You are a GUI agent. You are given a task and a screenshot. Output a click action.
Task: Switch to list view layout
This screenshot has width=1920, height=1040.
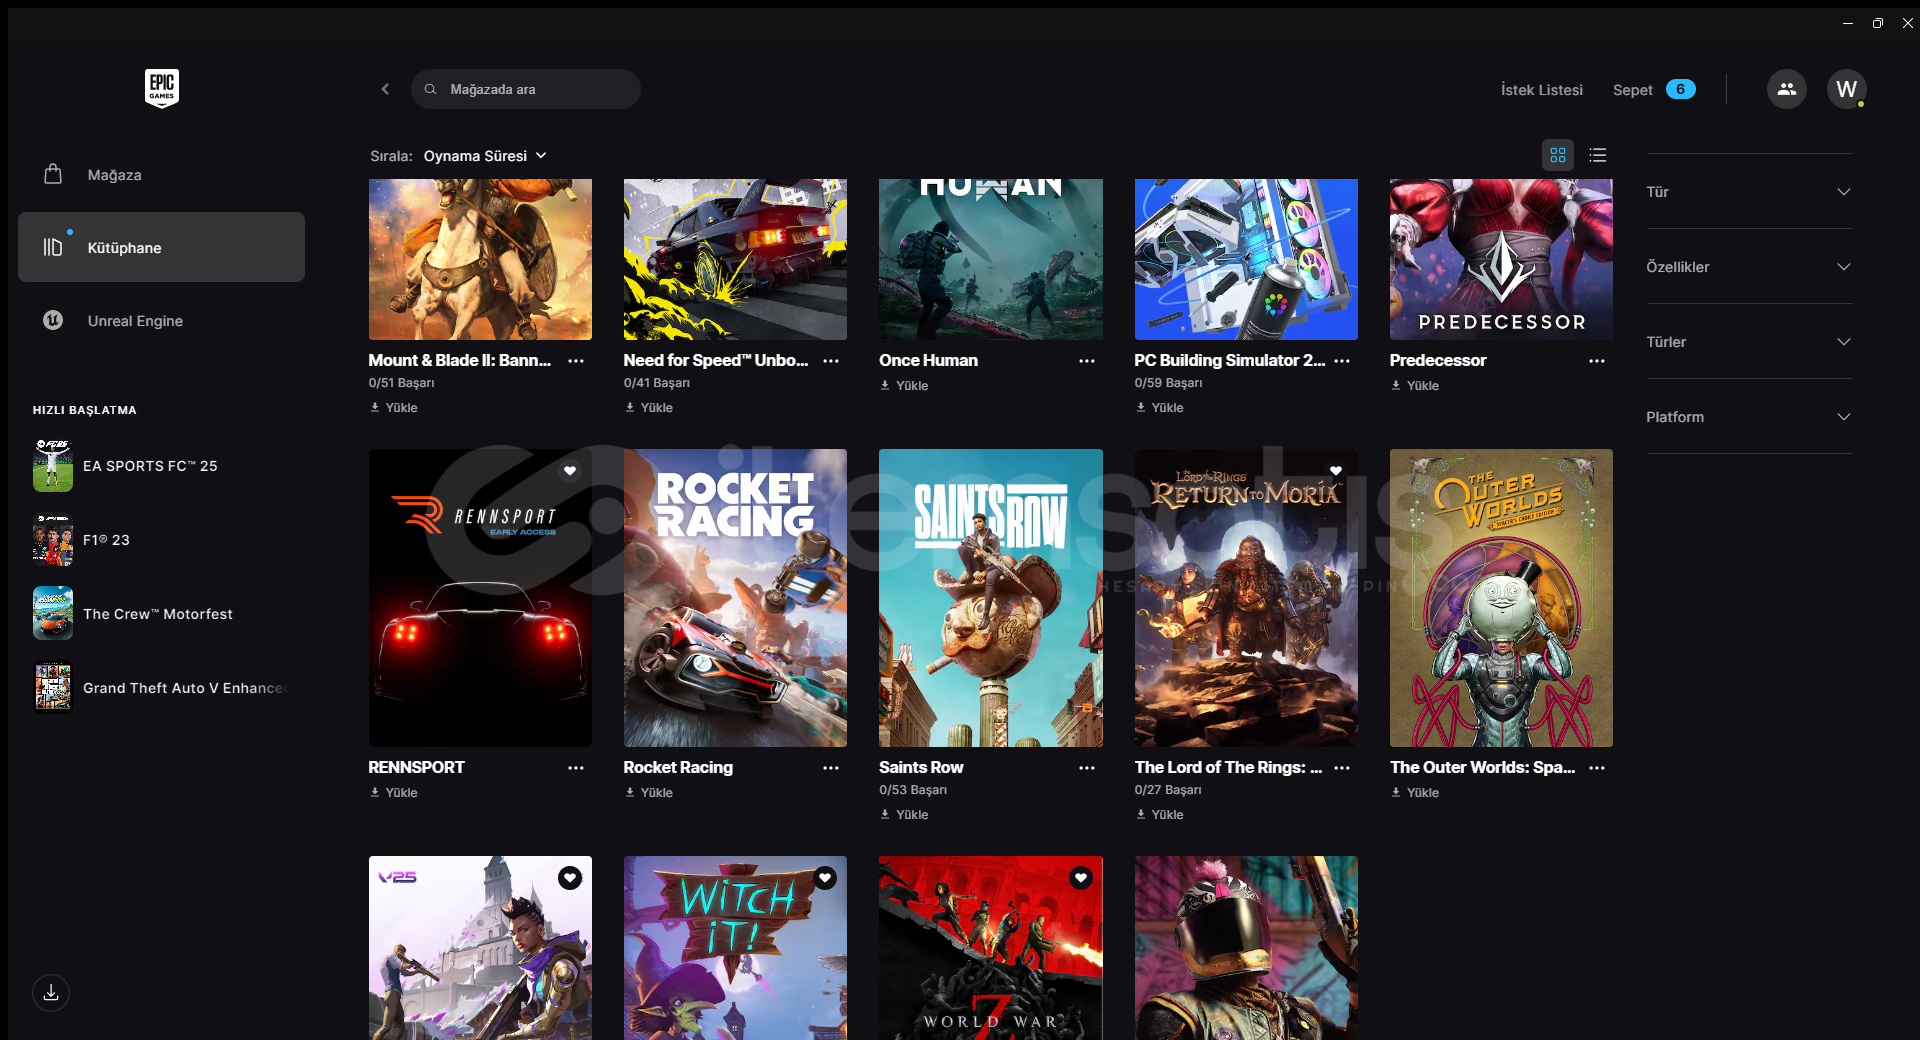click(x=1598, y=155)
